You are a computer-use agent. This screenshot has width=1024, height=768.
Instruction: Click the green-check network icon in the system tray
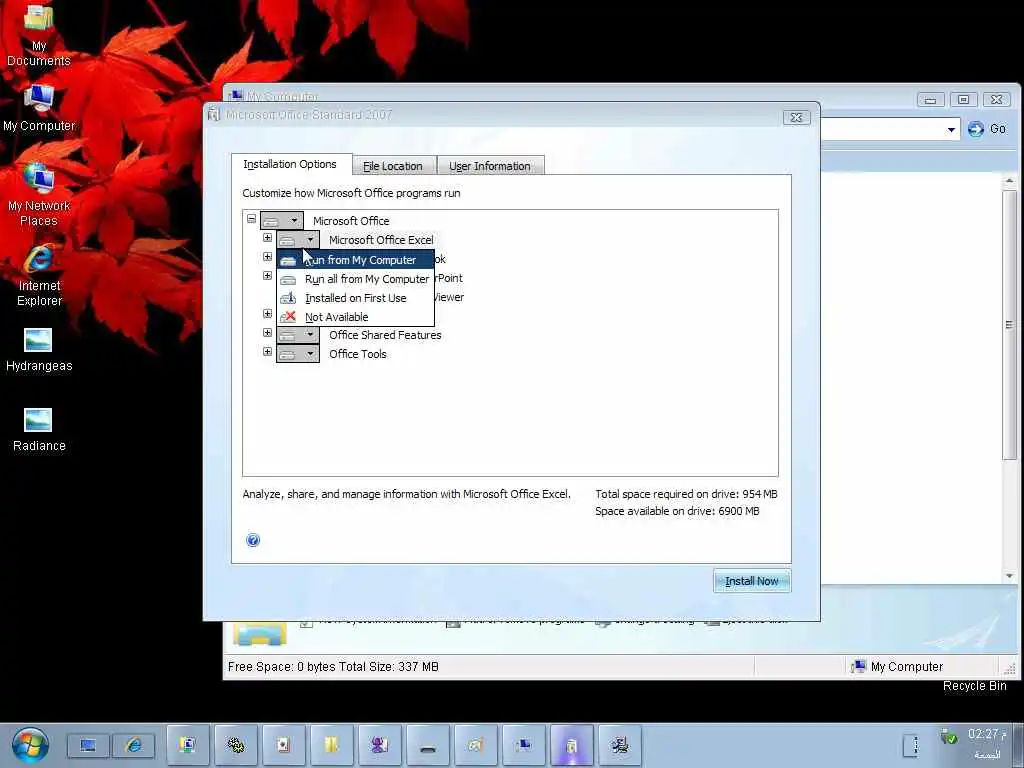[x=948, y=737]
